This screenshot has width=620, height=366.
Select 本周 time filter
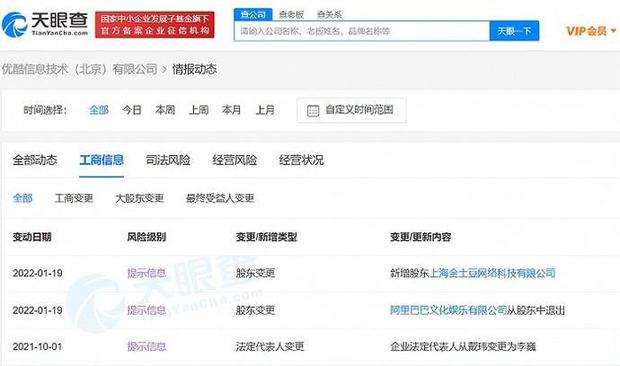(x=165, y=110)
